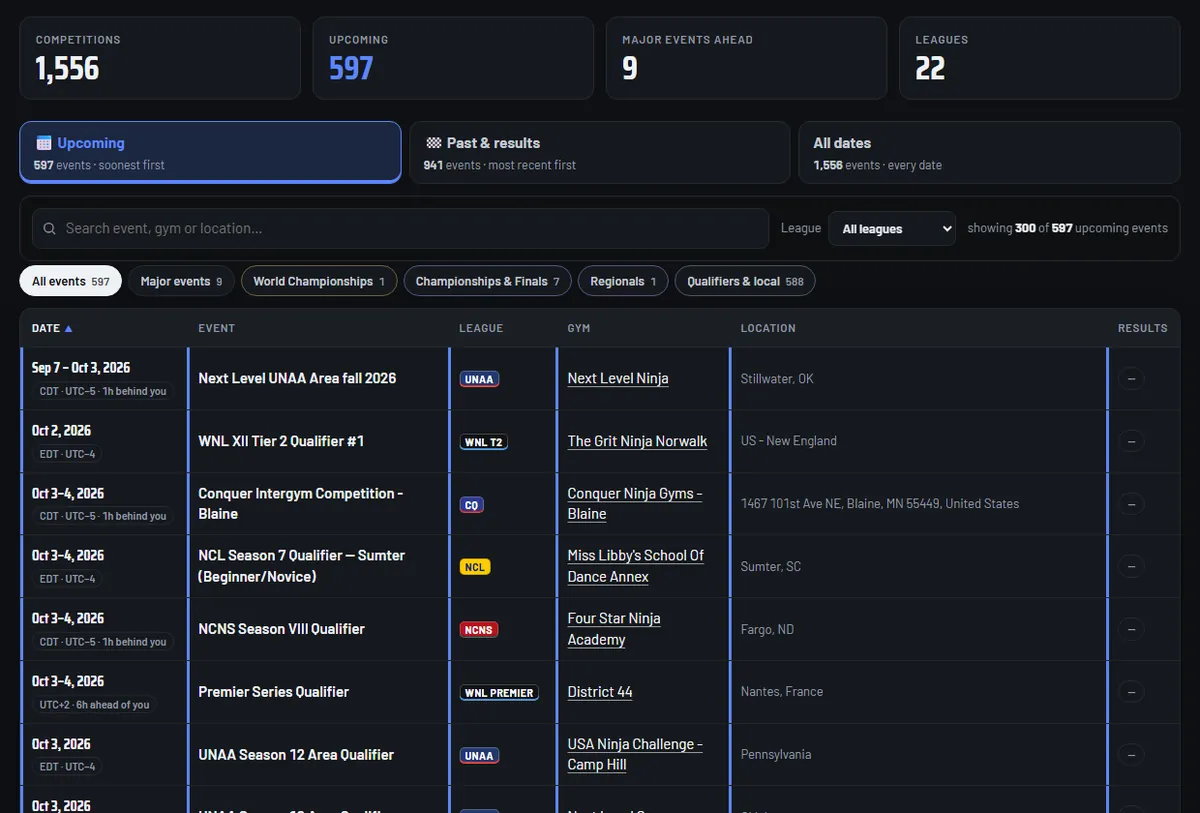
Task: Click location Stillwater, OK
Action: pos(777,379)
